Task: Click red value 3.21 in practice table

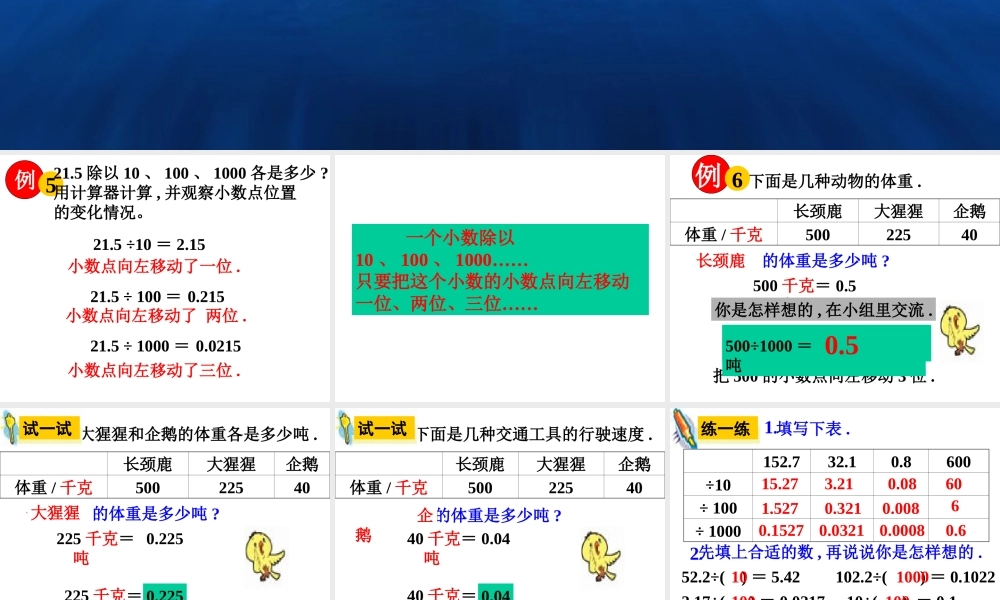Action: coord(838,484)
